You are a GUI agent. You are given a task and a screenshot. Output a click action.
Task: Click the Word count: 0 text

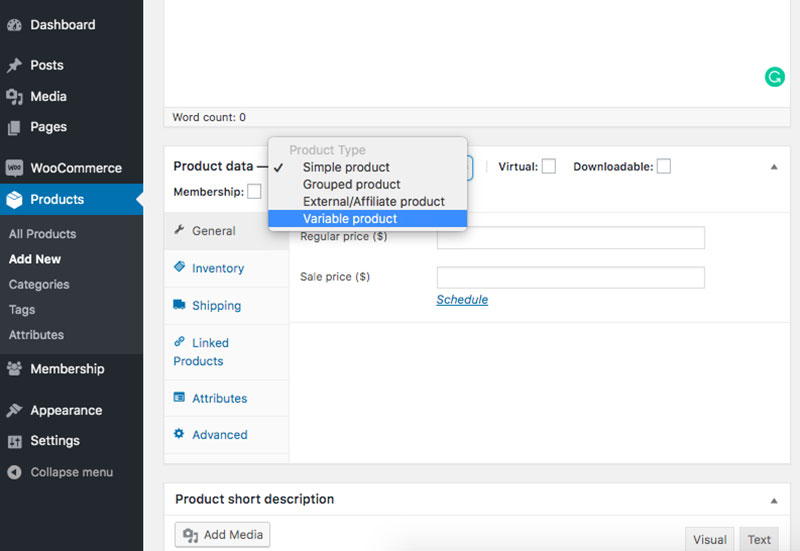(209, 117)
